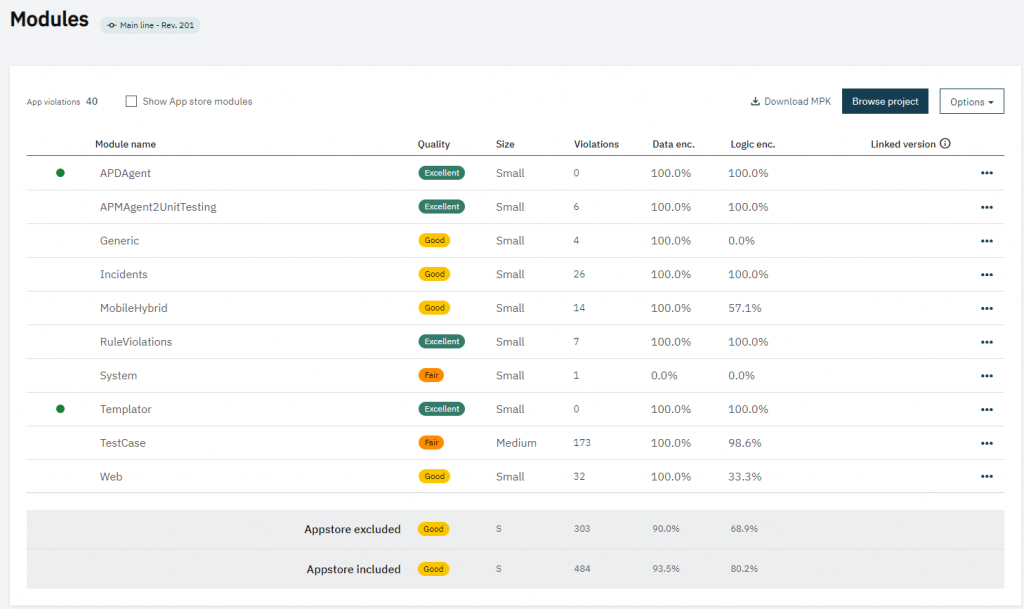Screen dimensions: 1024x609
Task: Open the three-dot menu for Generic module
Action: pyautogui.click(x=986, y=241)
